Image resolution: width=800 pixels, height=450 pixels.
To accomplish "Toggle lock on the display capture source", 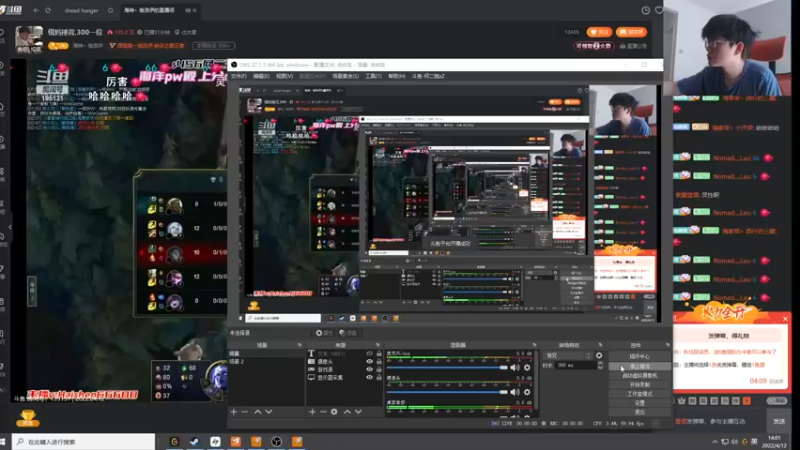I will (x=379, y=378).
